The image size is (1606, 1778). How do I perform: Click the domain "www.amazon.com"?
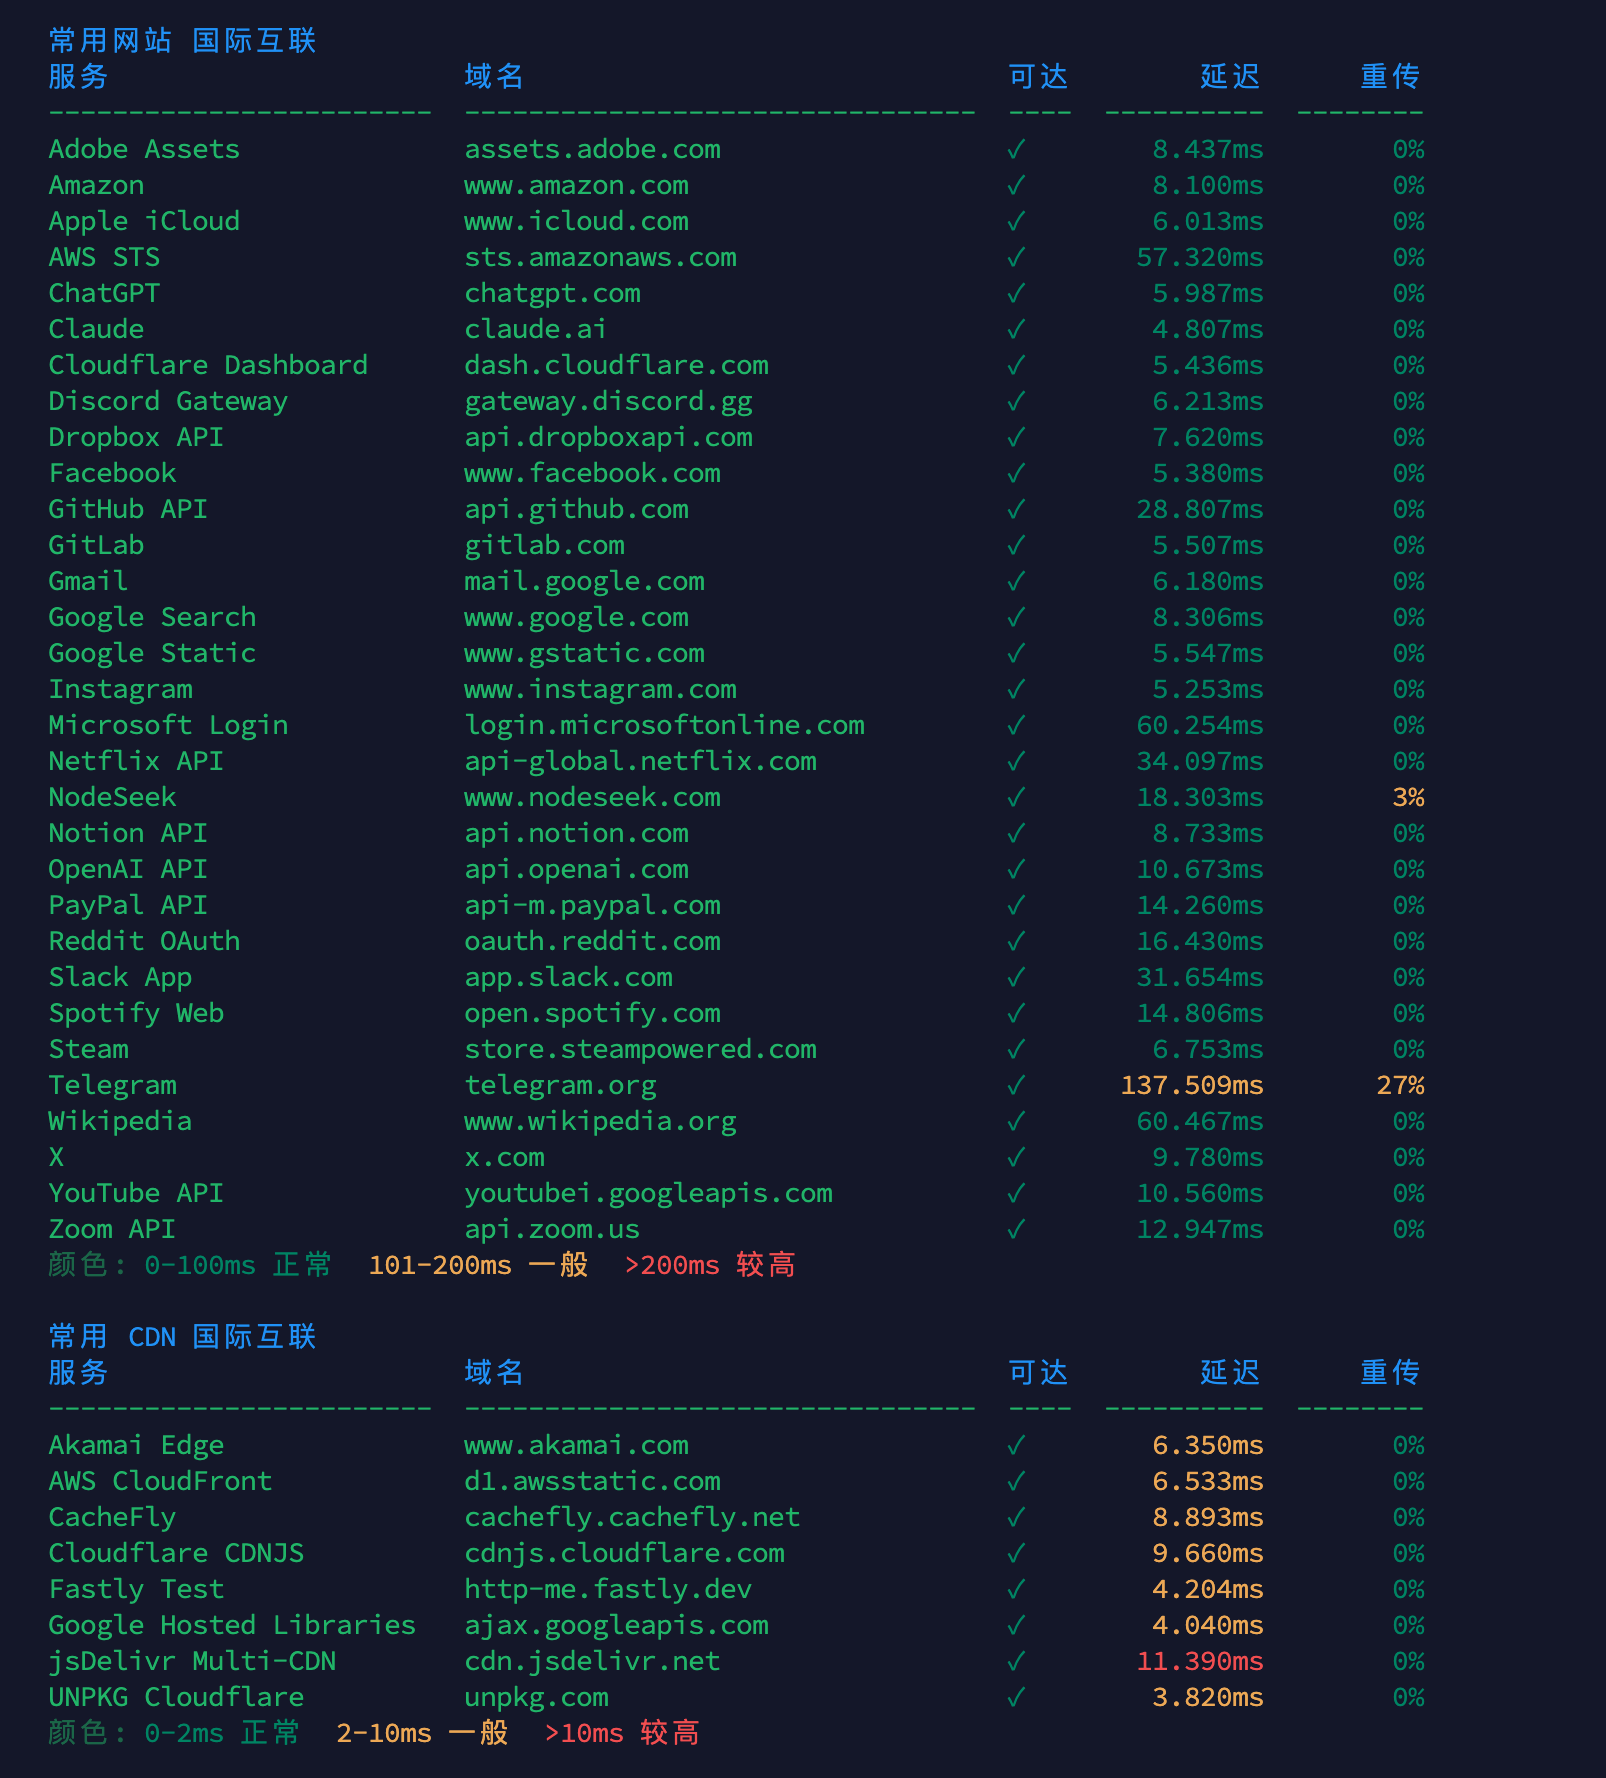pyautogui.click(x=577, y=185)
